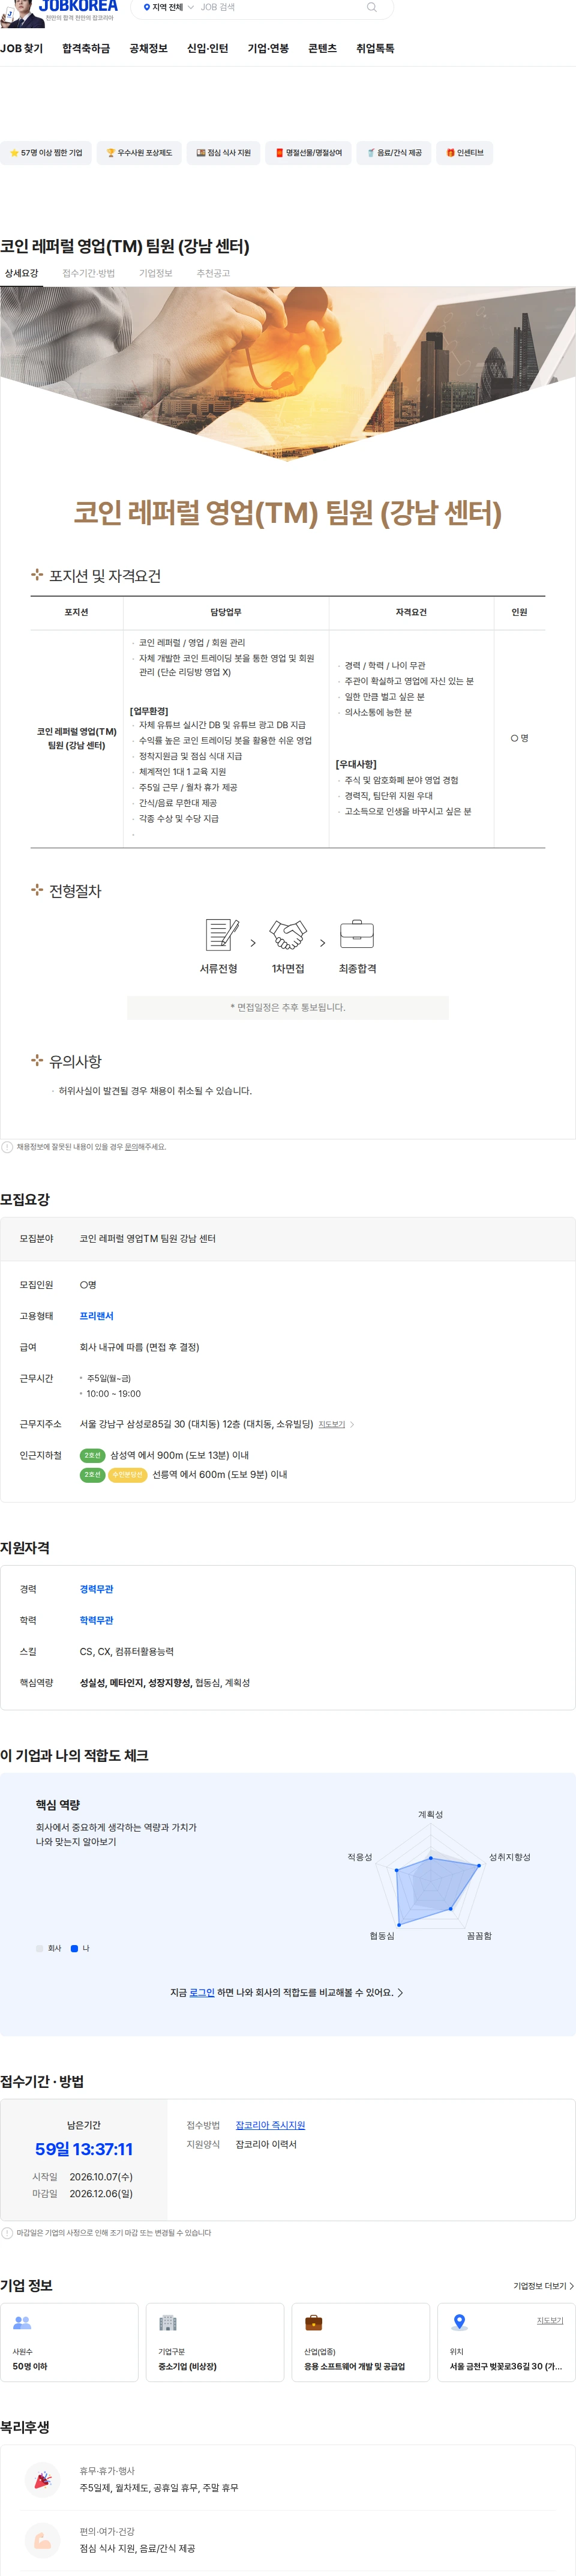Click the 잡코리아 이력서 text
576x2576 pixels.
point(266,2144)
